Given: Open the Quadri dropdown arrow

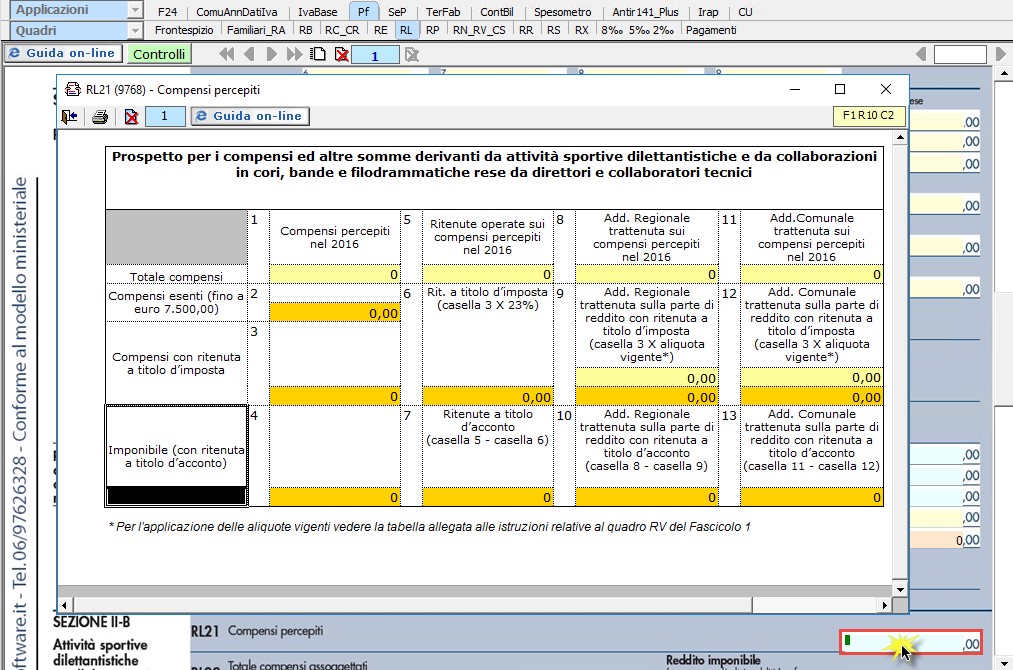Looking at the screenshot, I should click(134, 30).
